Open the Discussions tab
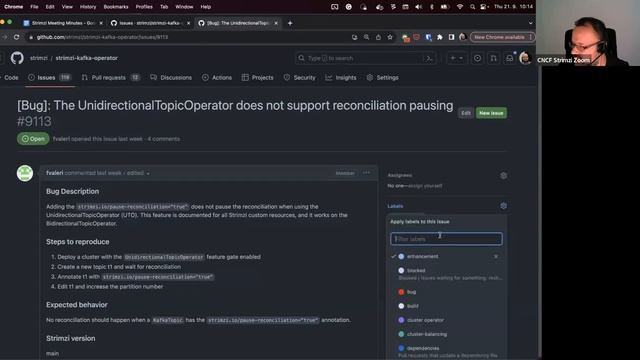 (171, 78)
